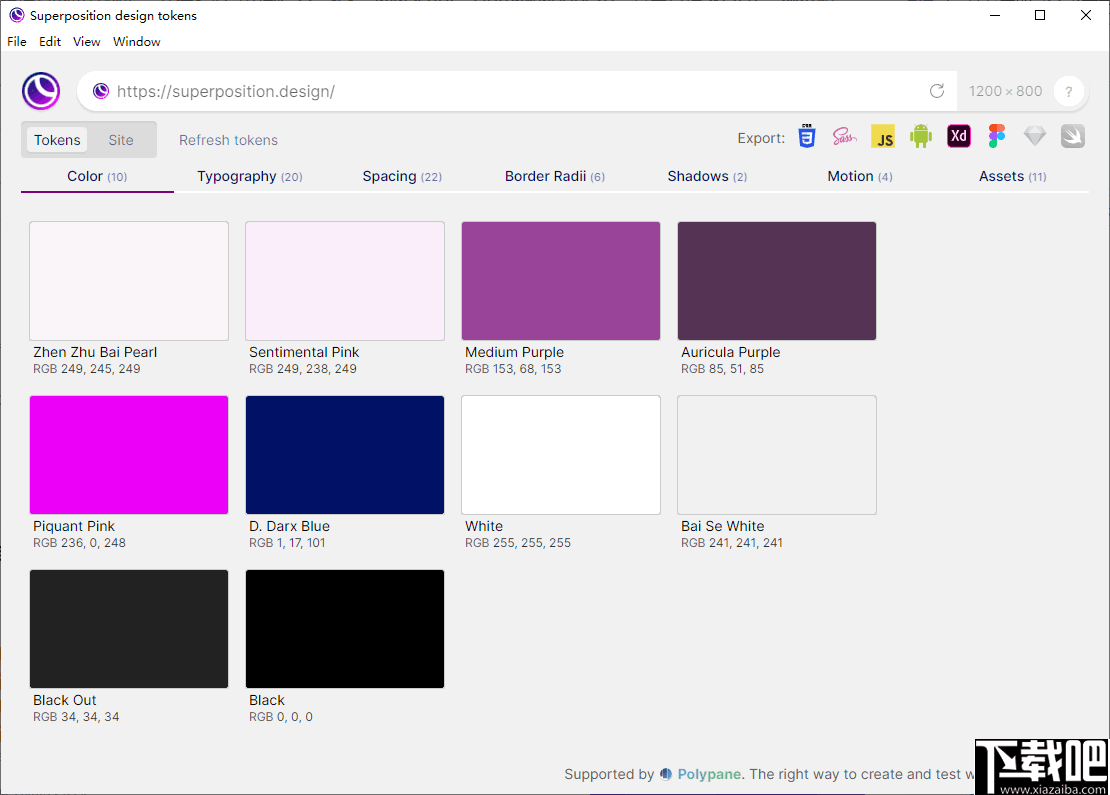Open the Typography tab
Screen dimensions: 1110x795
[249, 177]
